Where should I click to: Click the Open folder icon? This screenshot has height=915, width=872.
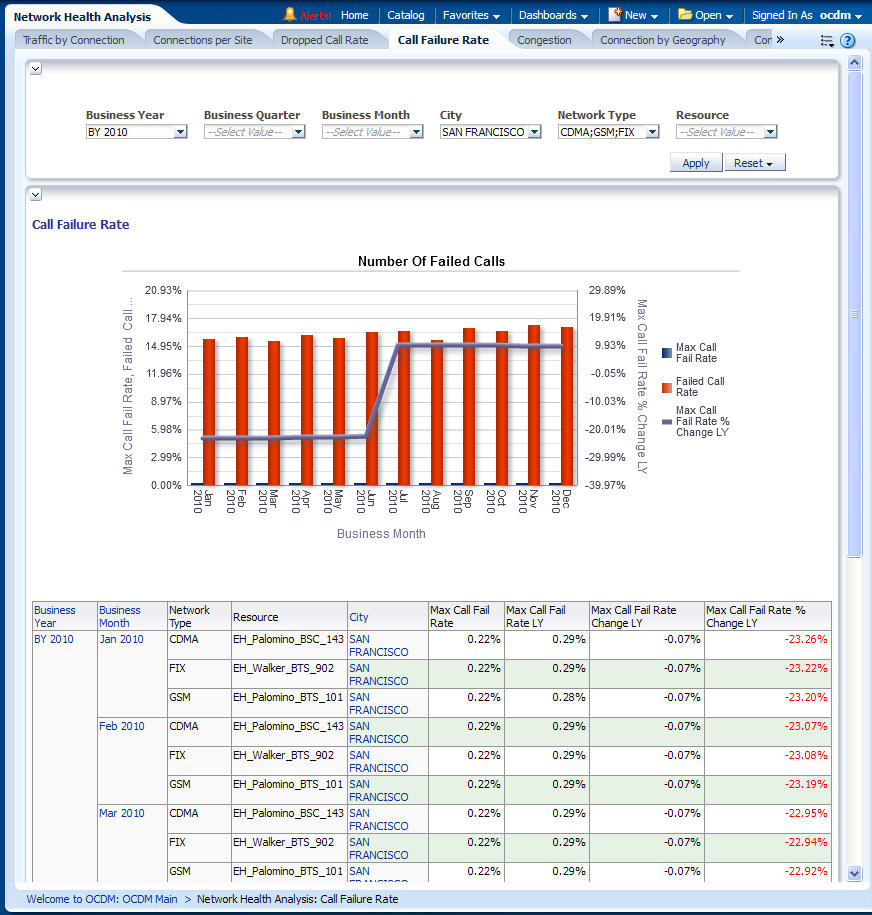(x=685, y=15)
